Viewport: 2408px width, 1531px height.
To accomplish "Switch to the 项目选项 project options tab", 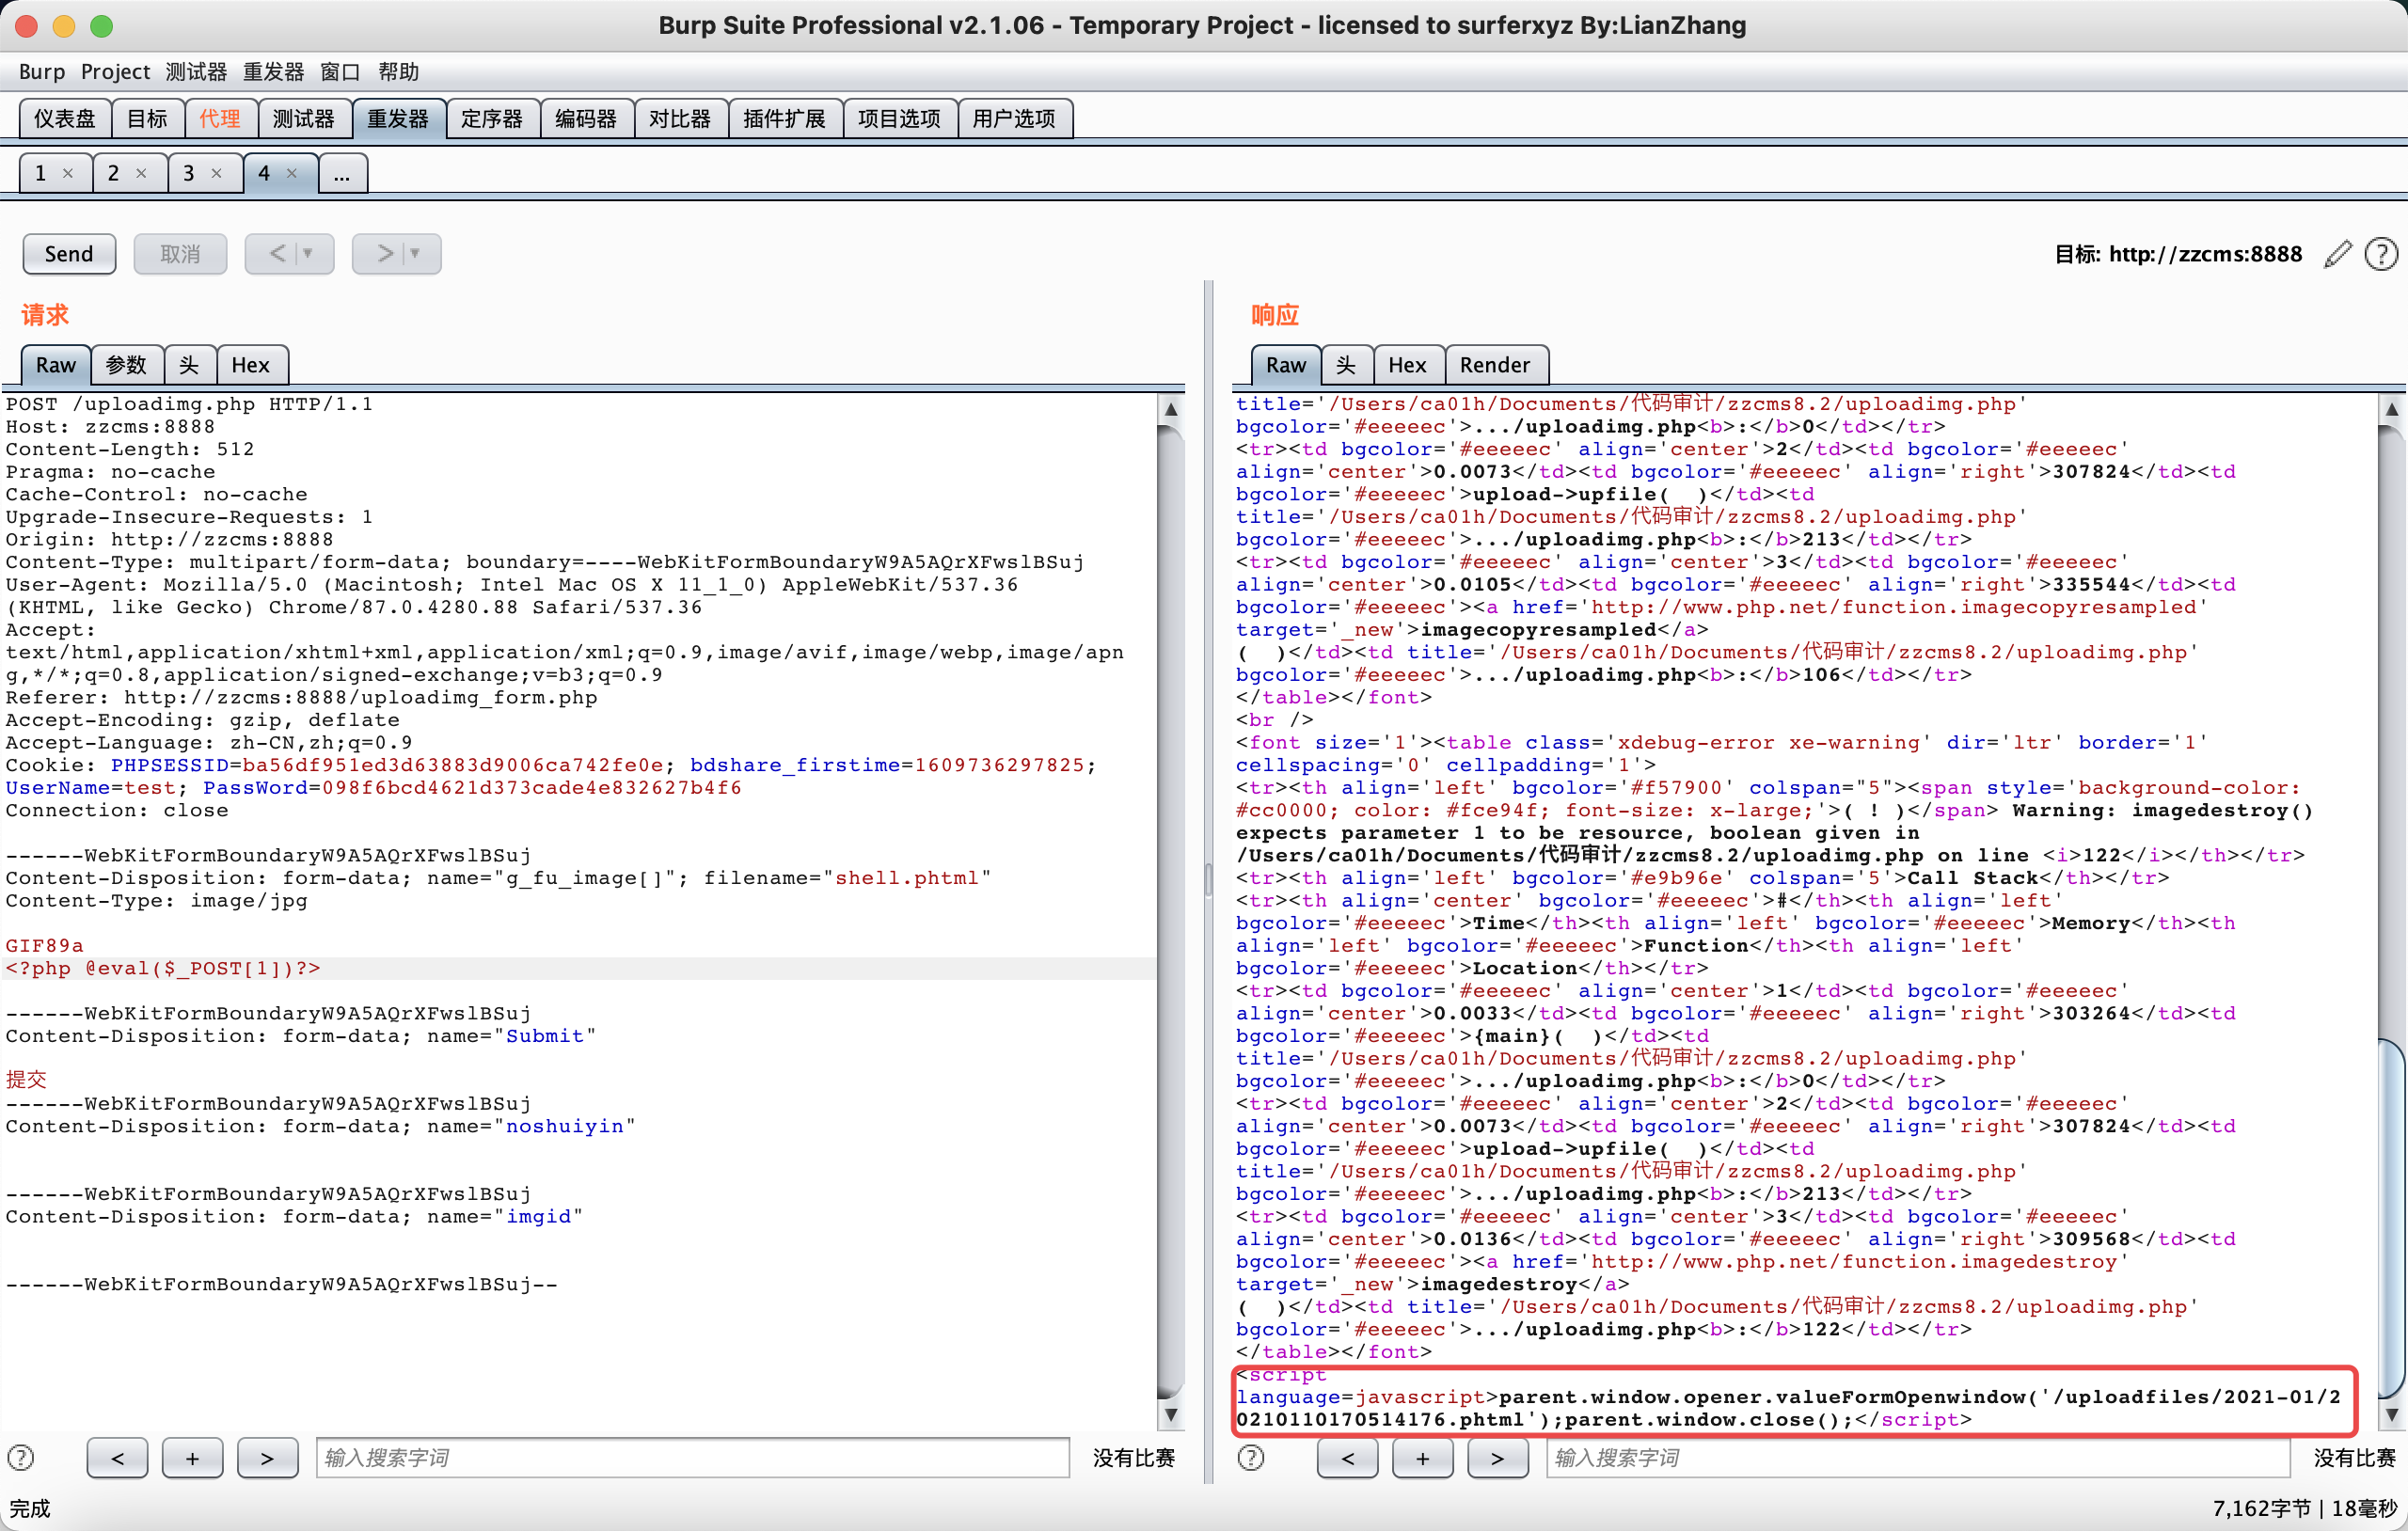I will pos(900,119).
